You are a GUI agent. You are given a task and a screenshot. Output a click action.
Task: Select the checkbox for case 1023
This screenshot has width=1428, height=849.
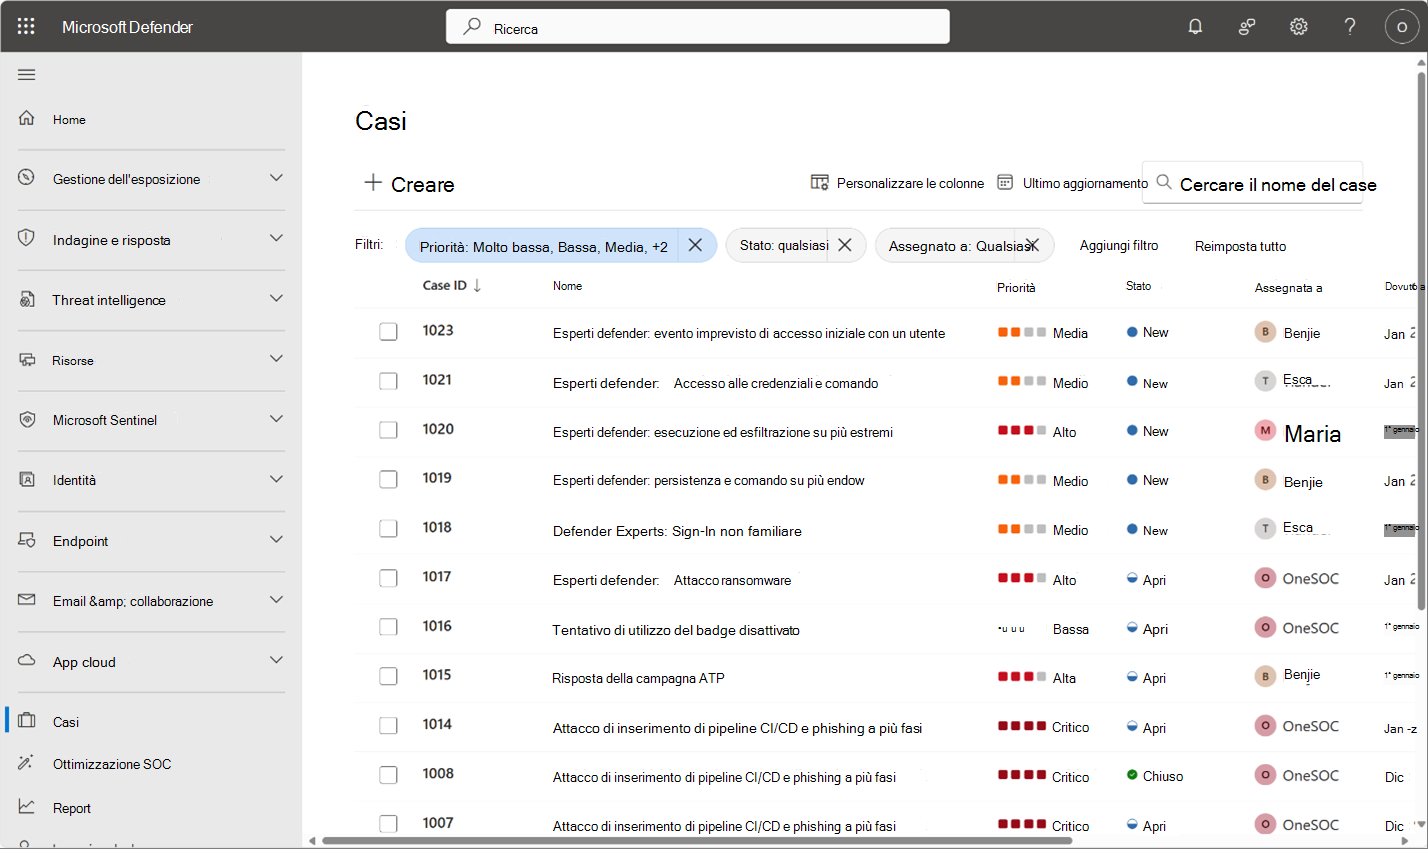pyautogui.click(x=388, y=331)
